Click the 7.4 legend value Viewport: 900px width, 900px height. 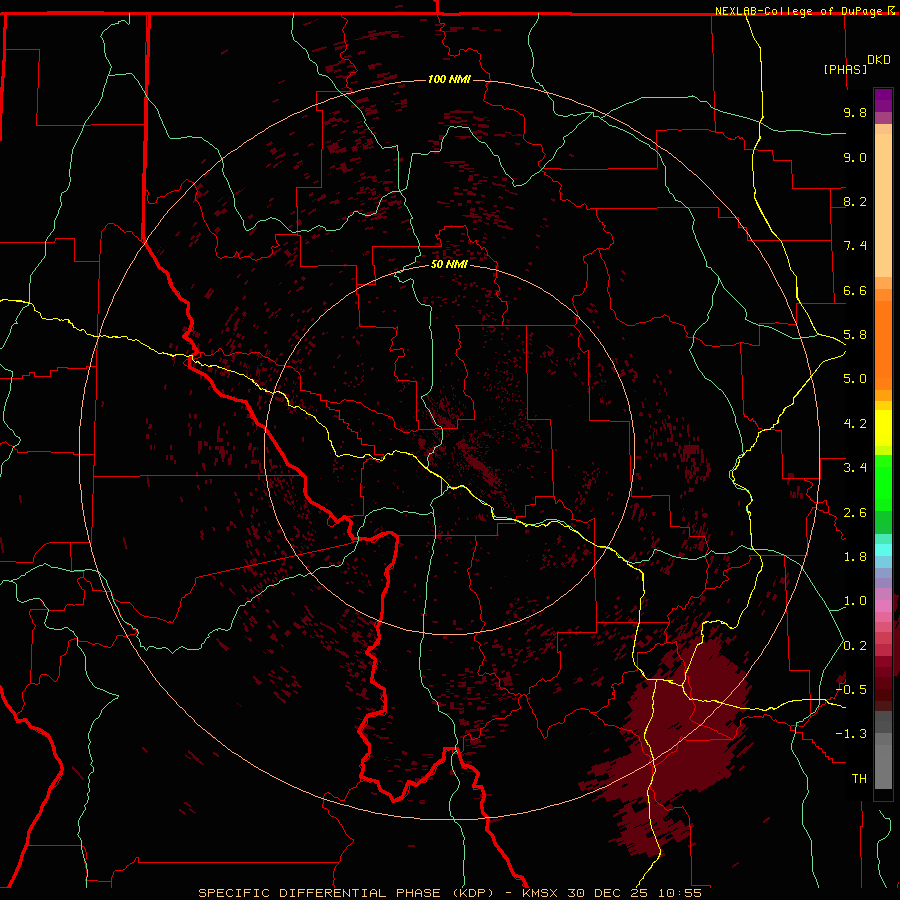point(855,246)
